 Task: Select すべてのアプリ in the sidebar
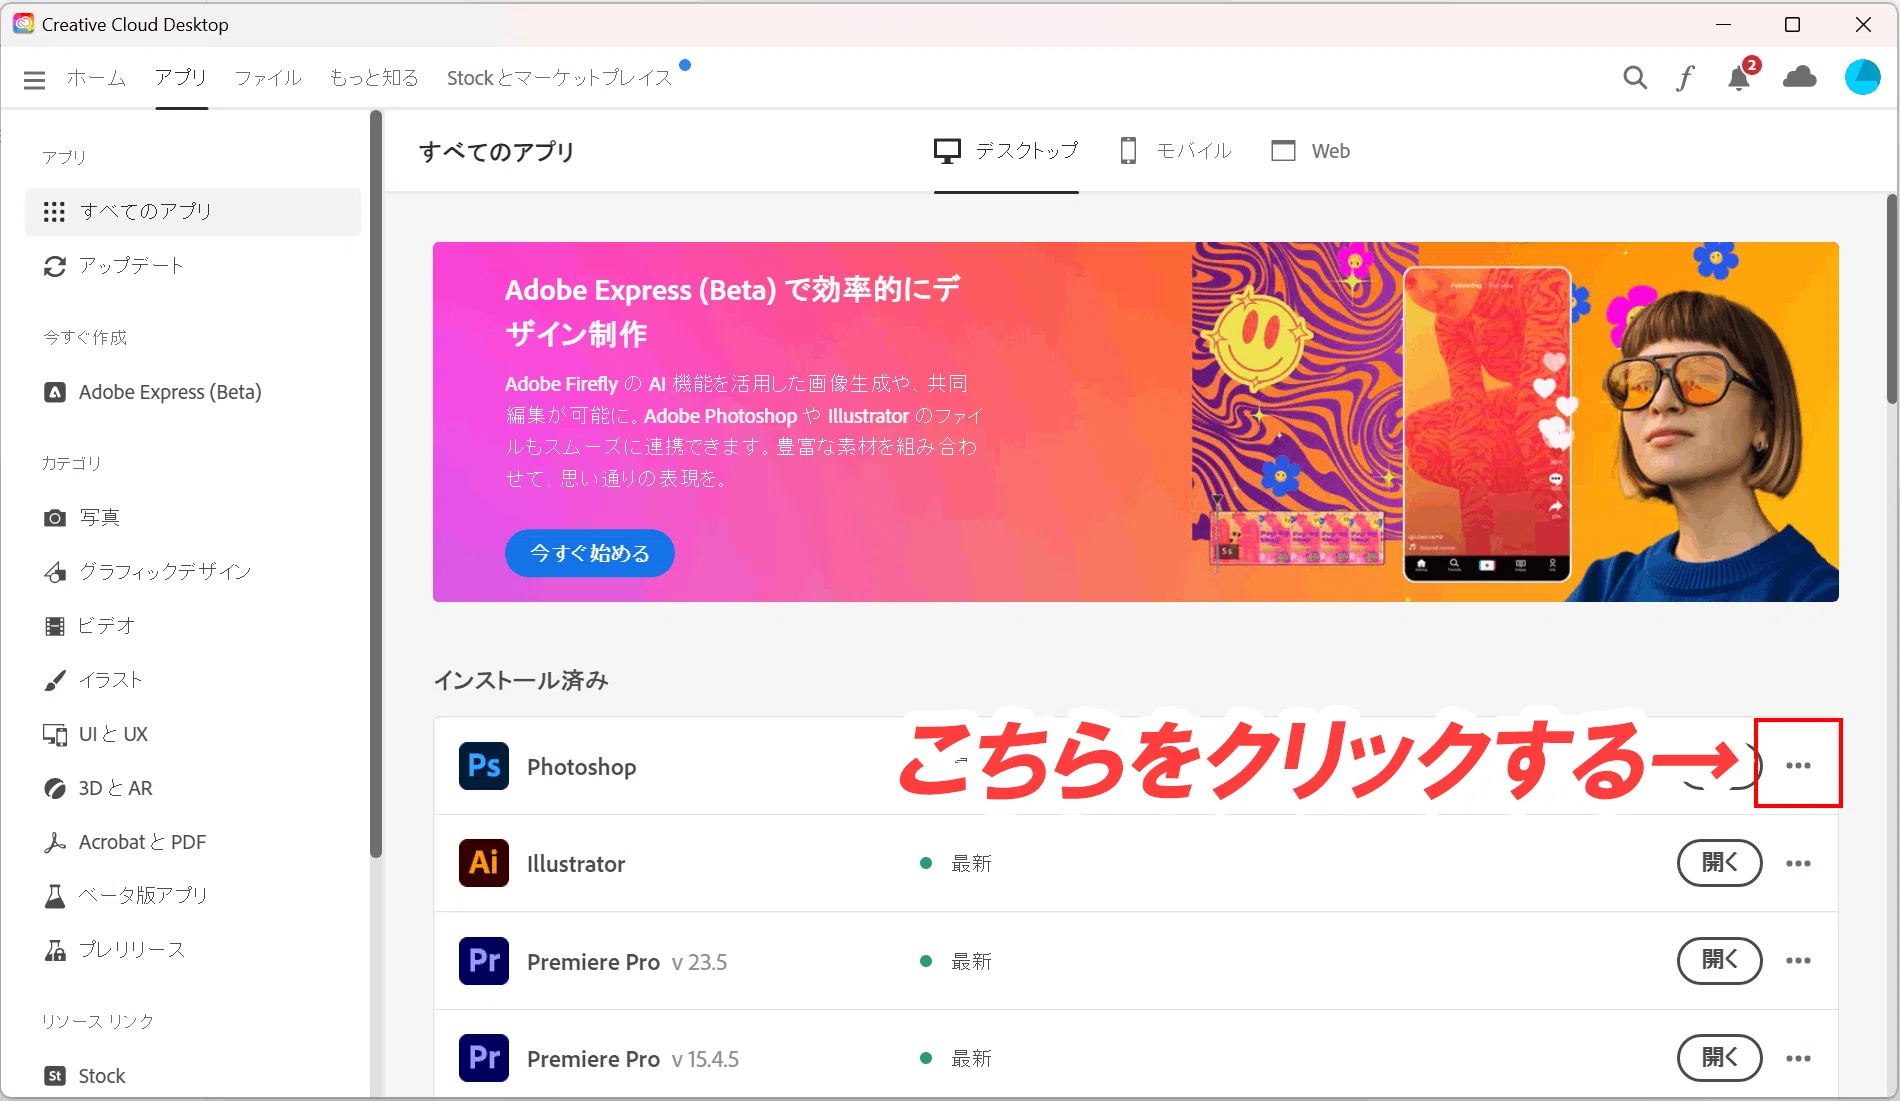[x=193, y=212]
